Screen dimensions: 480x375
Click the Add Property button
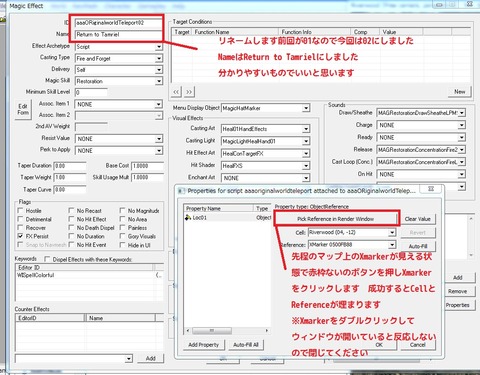[x=204, y=345]
